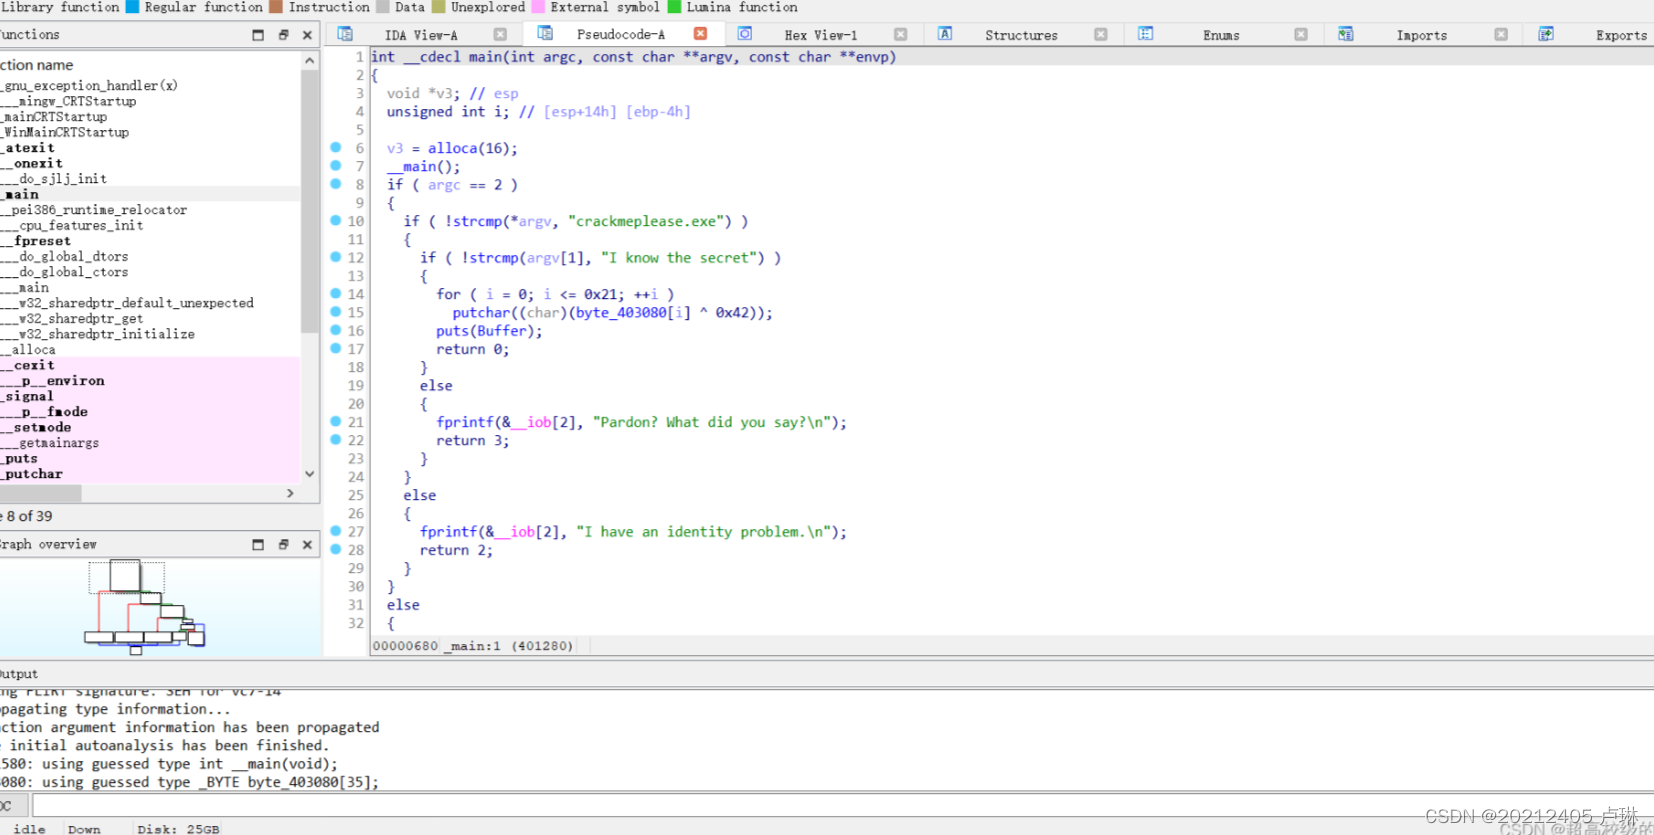Click byte_403080 in line 15
Image resolution: width=1654 pixels, height=835 pixels.
pyautogui.click(x=621, y=312)
